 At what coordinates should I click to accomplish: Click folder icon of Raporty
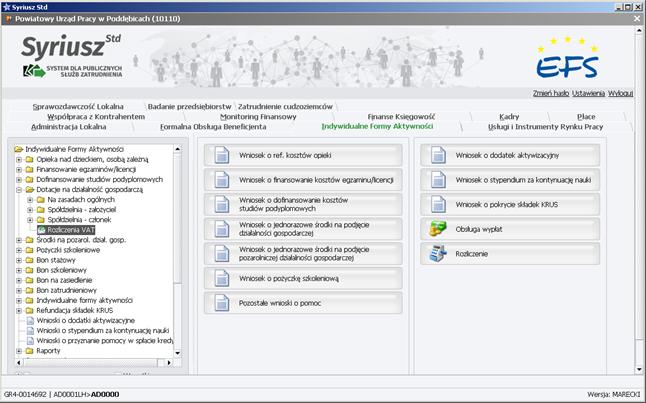[x=29, y=351]
